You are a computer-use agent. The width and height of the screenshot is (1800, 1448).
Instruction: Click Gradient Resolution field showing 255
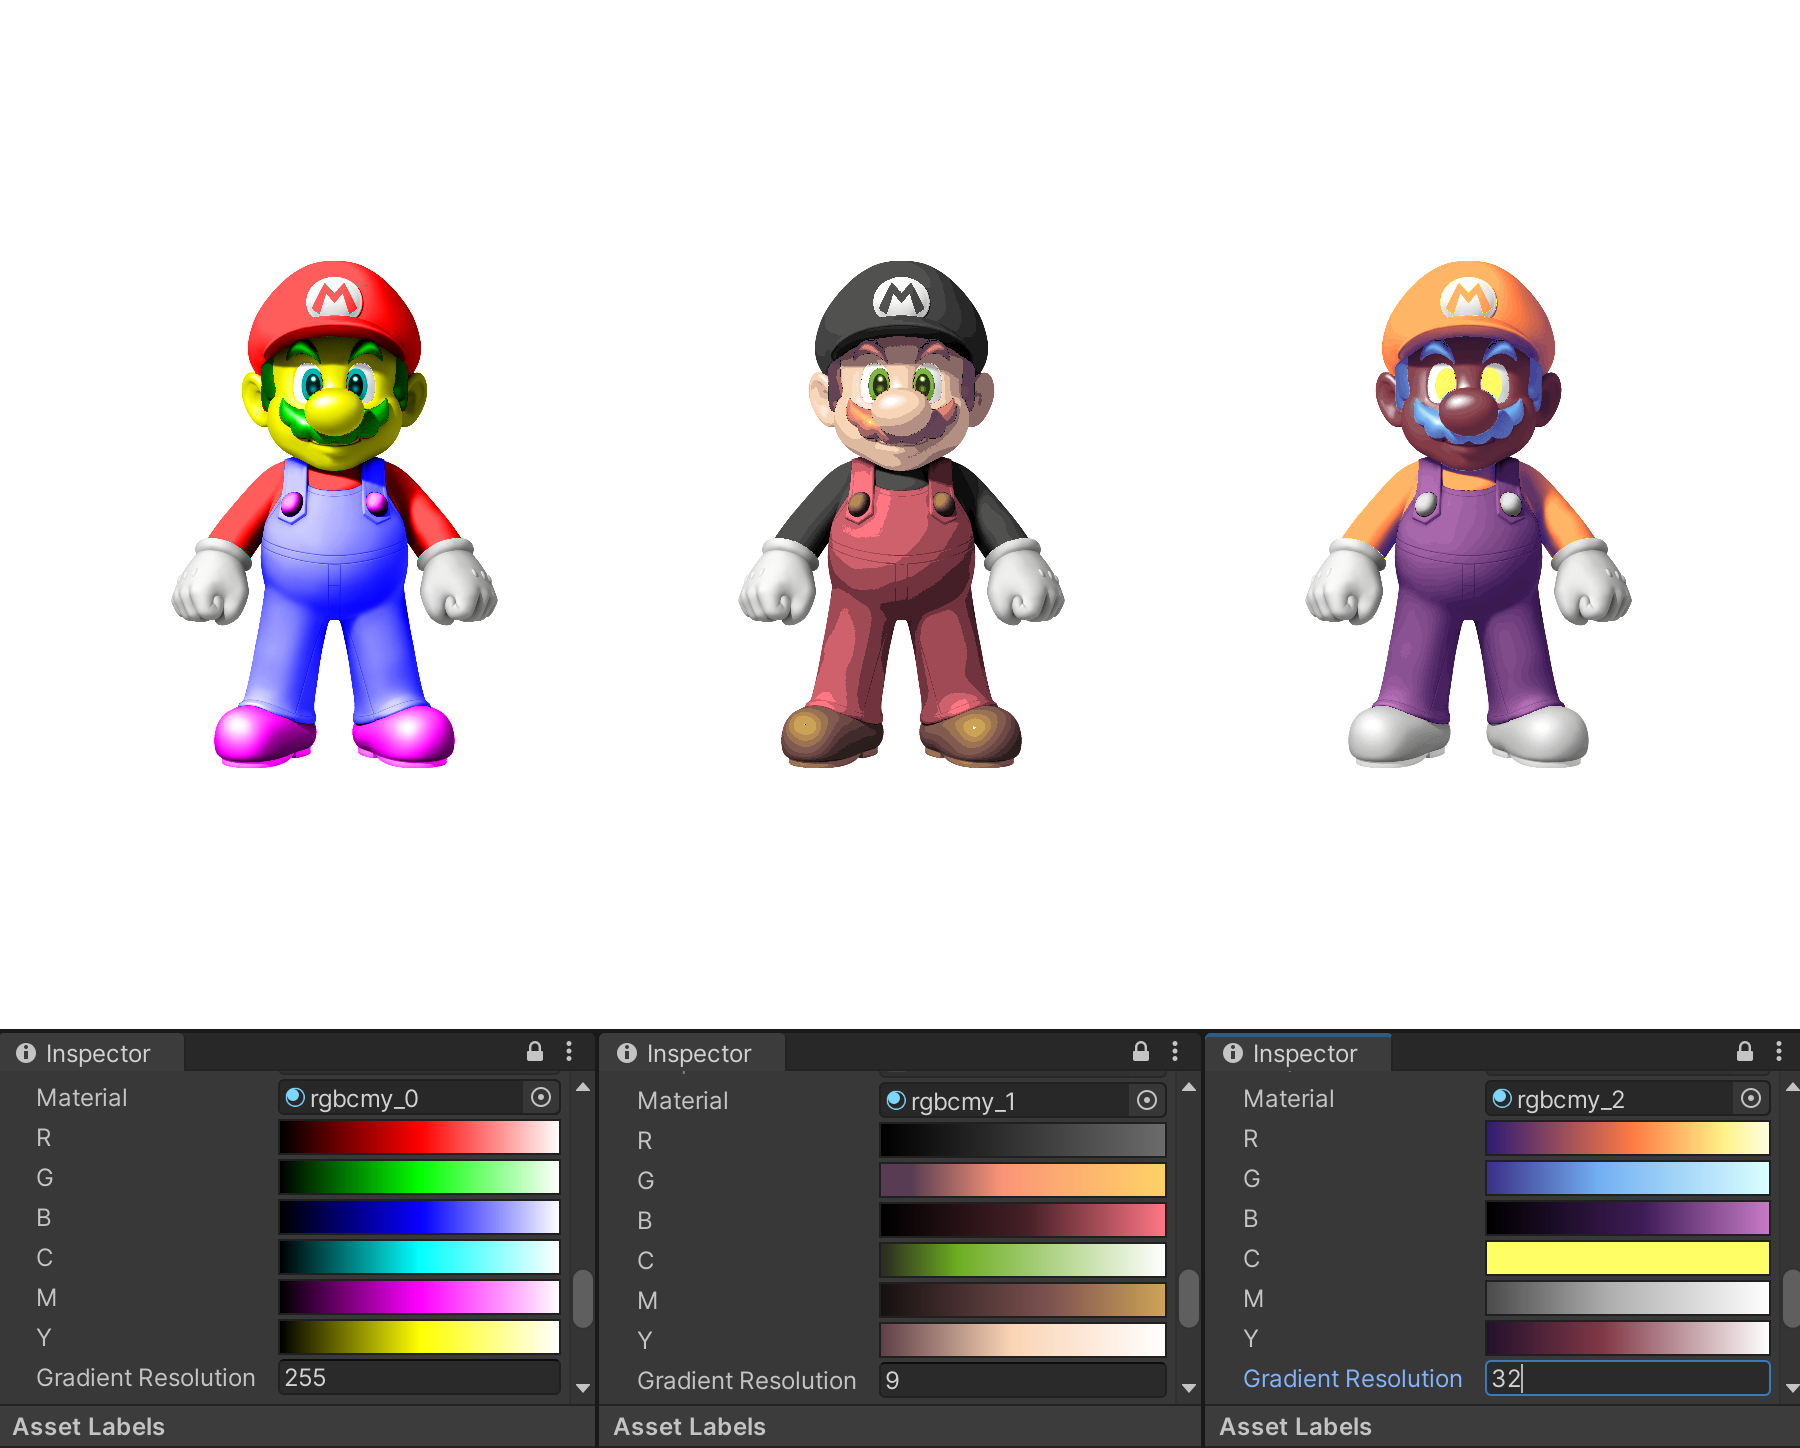pyautogui.click(x=419, y=1377)
